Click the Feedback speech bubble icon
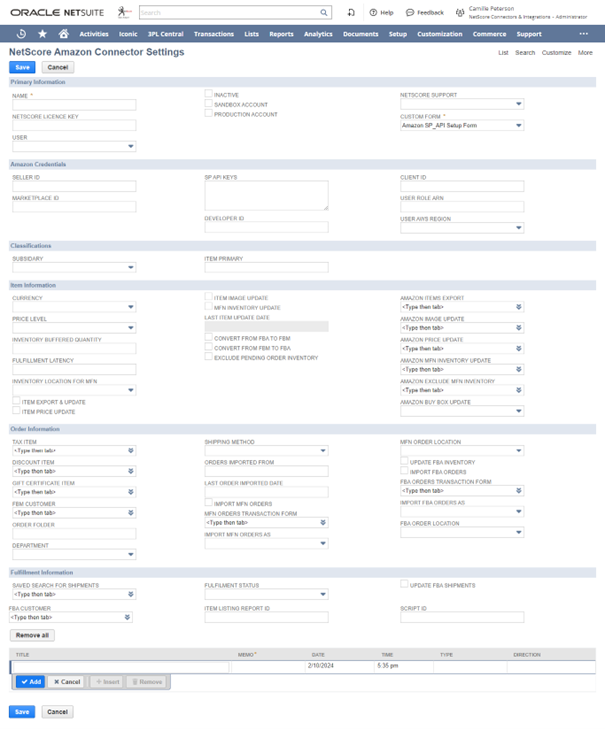 (410, 13)
